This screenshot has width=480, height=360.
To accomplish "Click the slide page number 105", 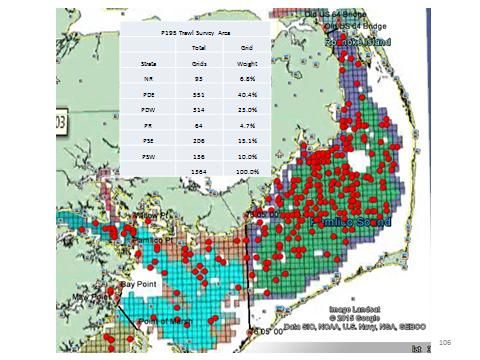I will (445, 342).
